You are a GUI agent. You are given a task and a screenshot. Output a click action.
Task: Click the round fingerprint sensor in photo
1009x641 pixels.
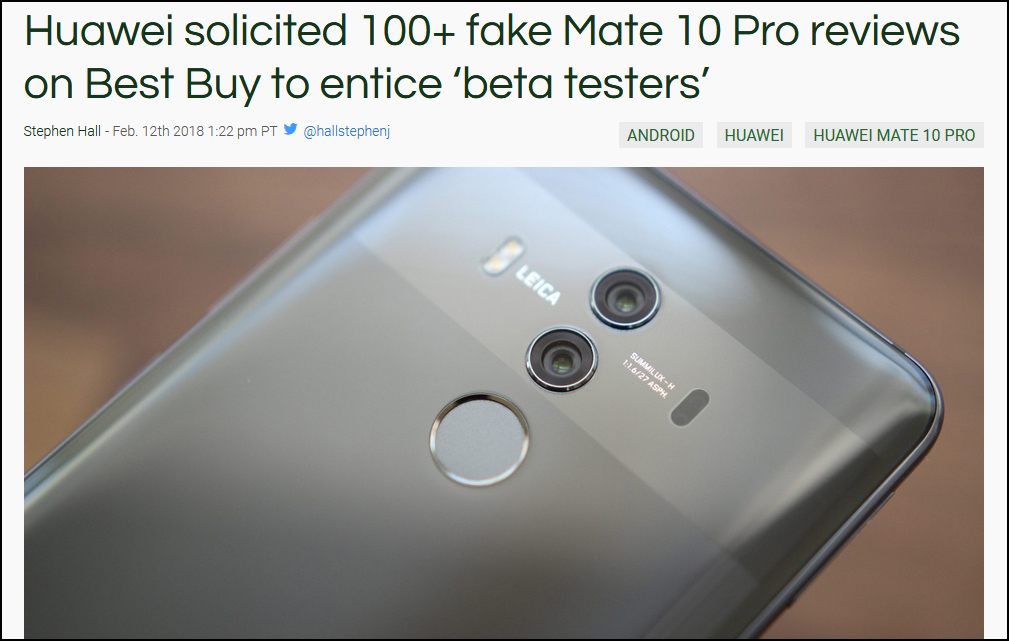(x=479, y=439)
